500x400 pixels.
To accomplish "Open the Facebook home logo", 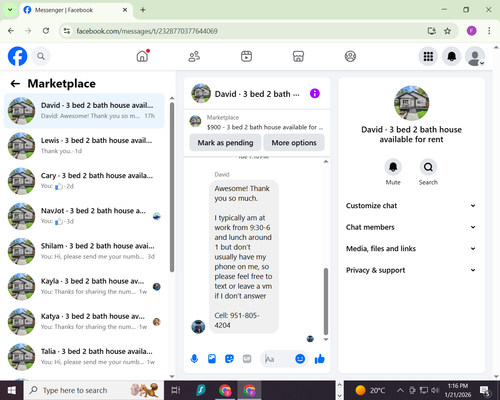I will tap(17, 56).
